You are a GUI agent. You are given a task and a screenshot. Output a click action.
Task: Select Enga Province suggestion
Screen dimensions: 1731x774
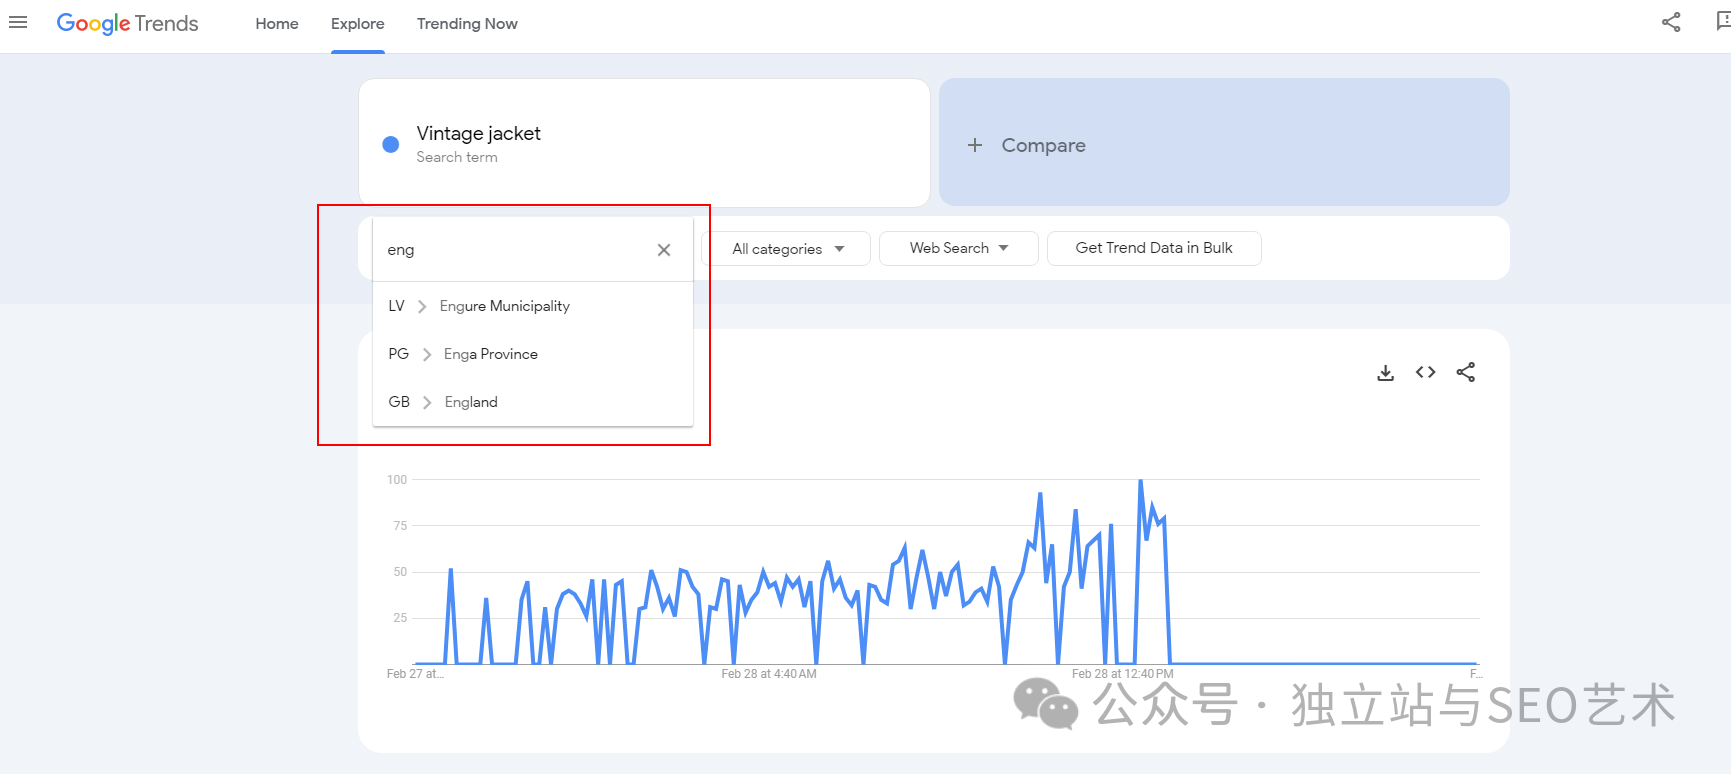tap(533, 354)
